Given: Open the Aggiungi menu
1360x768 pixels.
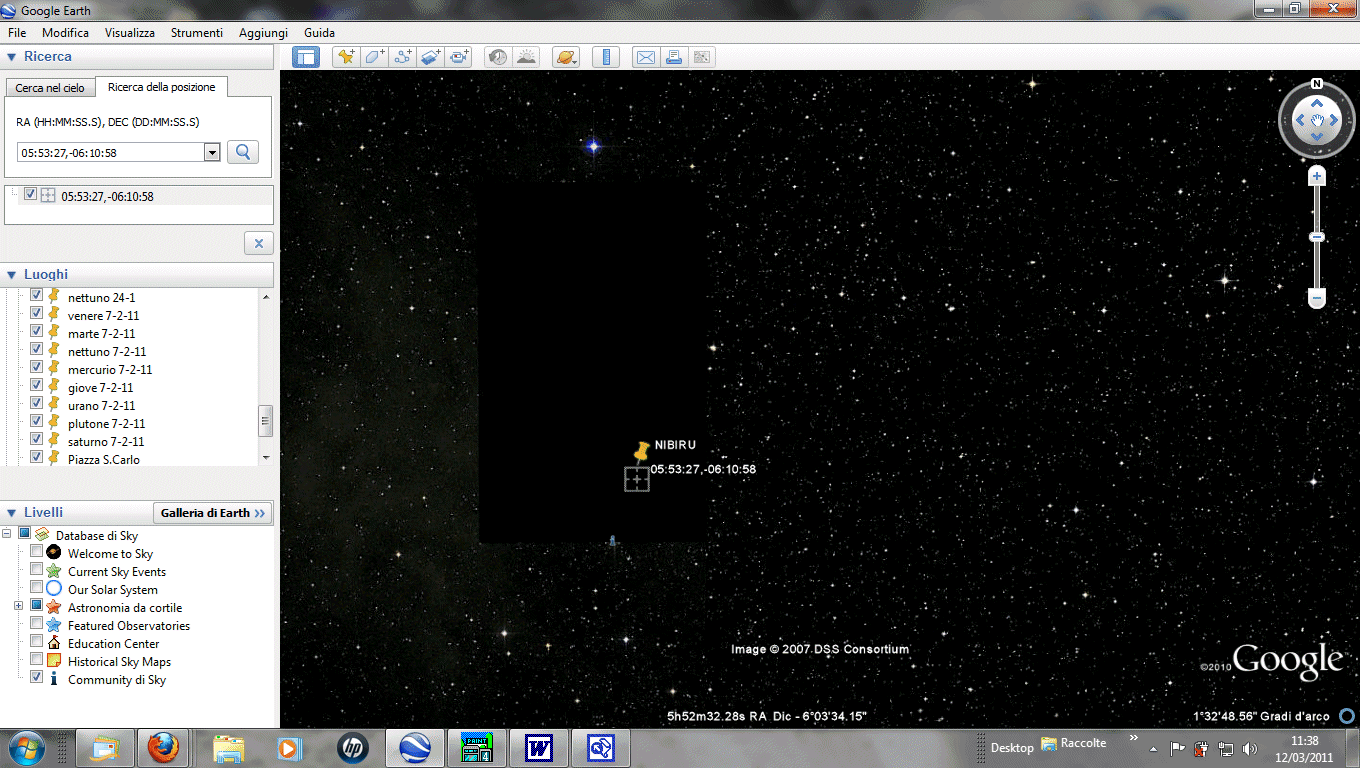Looking at the screenshot, I should click(x=263, y=33).
